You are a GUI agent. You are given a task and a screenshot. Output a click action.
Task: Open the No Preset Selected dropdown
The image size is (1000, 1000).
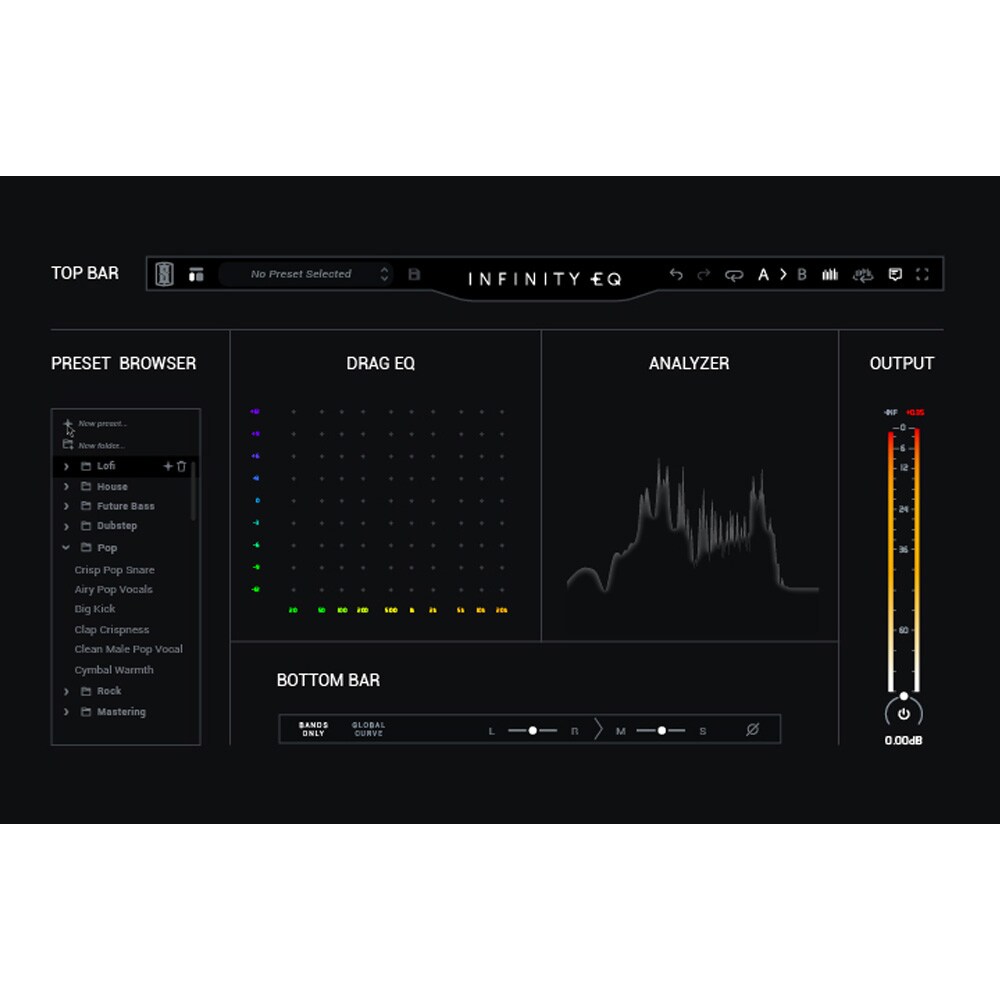305,274
